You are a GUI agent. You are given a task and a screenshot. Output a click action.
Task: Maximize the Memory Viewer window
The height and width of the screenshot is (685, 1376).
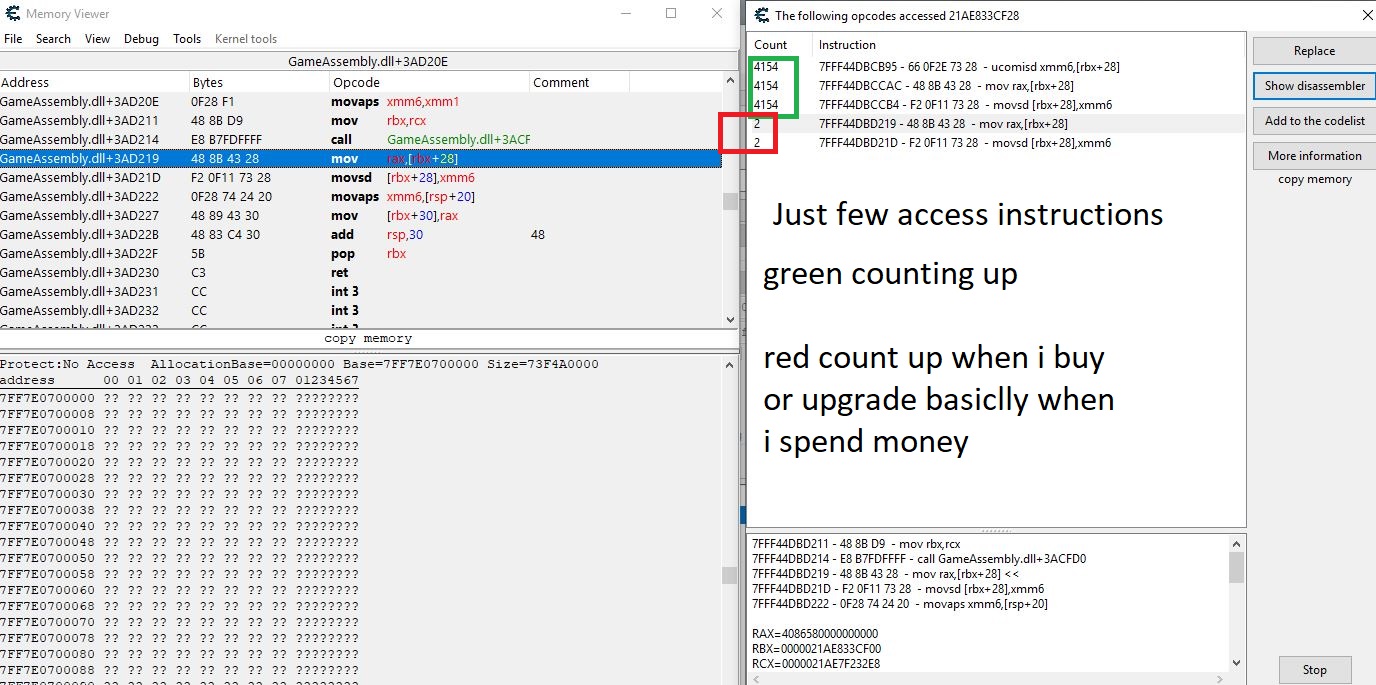[x=671, y=14]
